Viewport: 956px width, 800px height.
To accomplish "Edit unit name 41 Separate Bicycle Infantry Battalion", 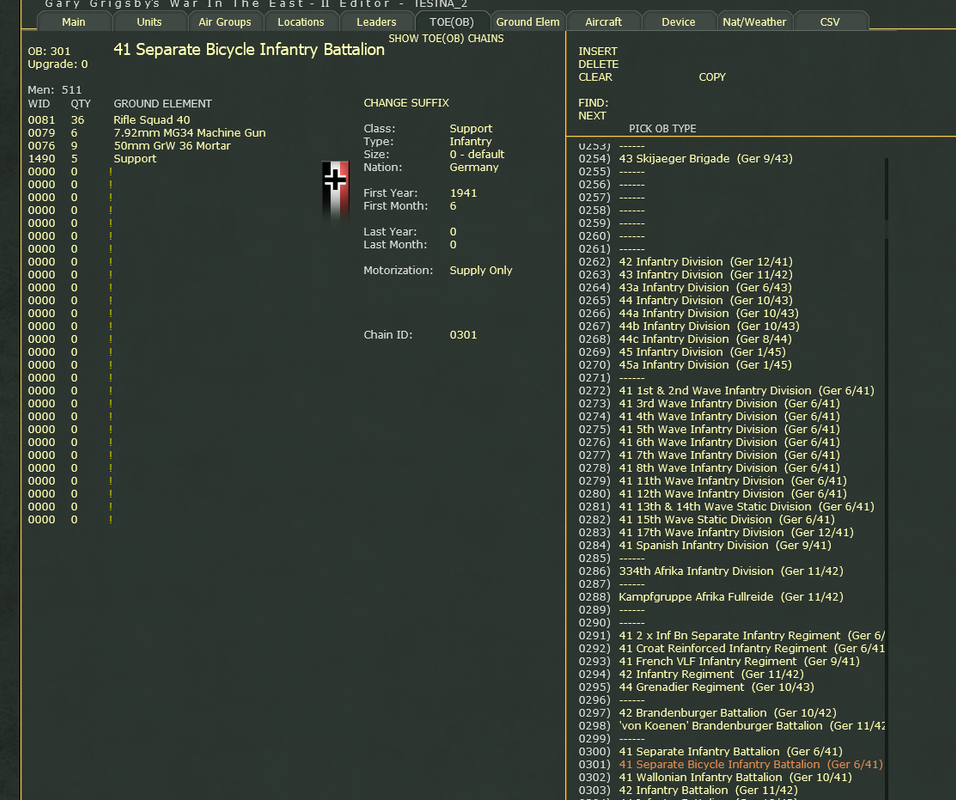I will pyautogui.click(x=249, y=49).
